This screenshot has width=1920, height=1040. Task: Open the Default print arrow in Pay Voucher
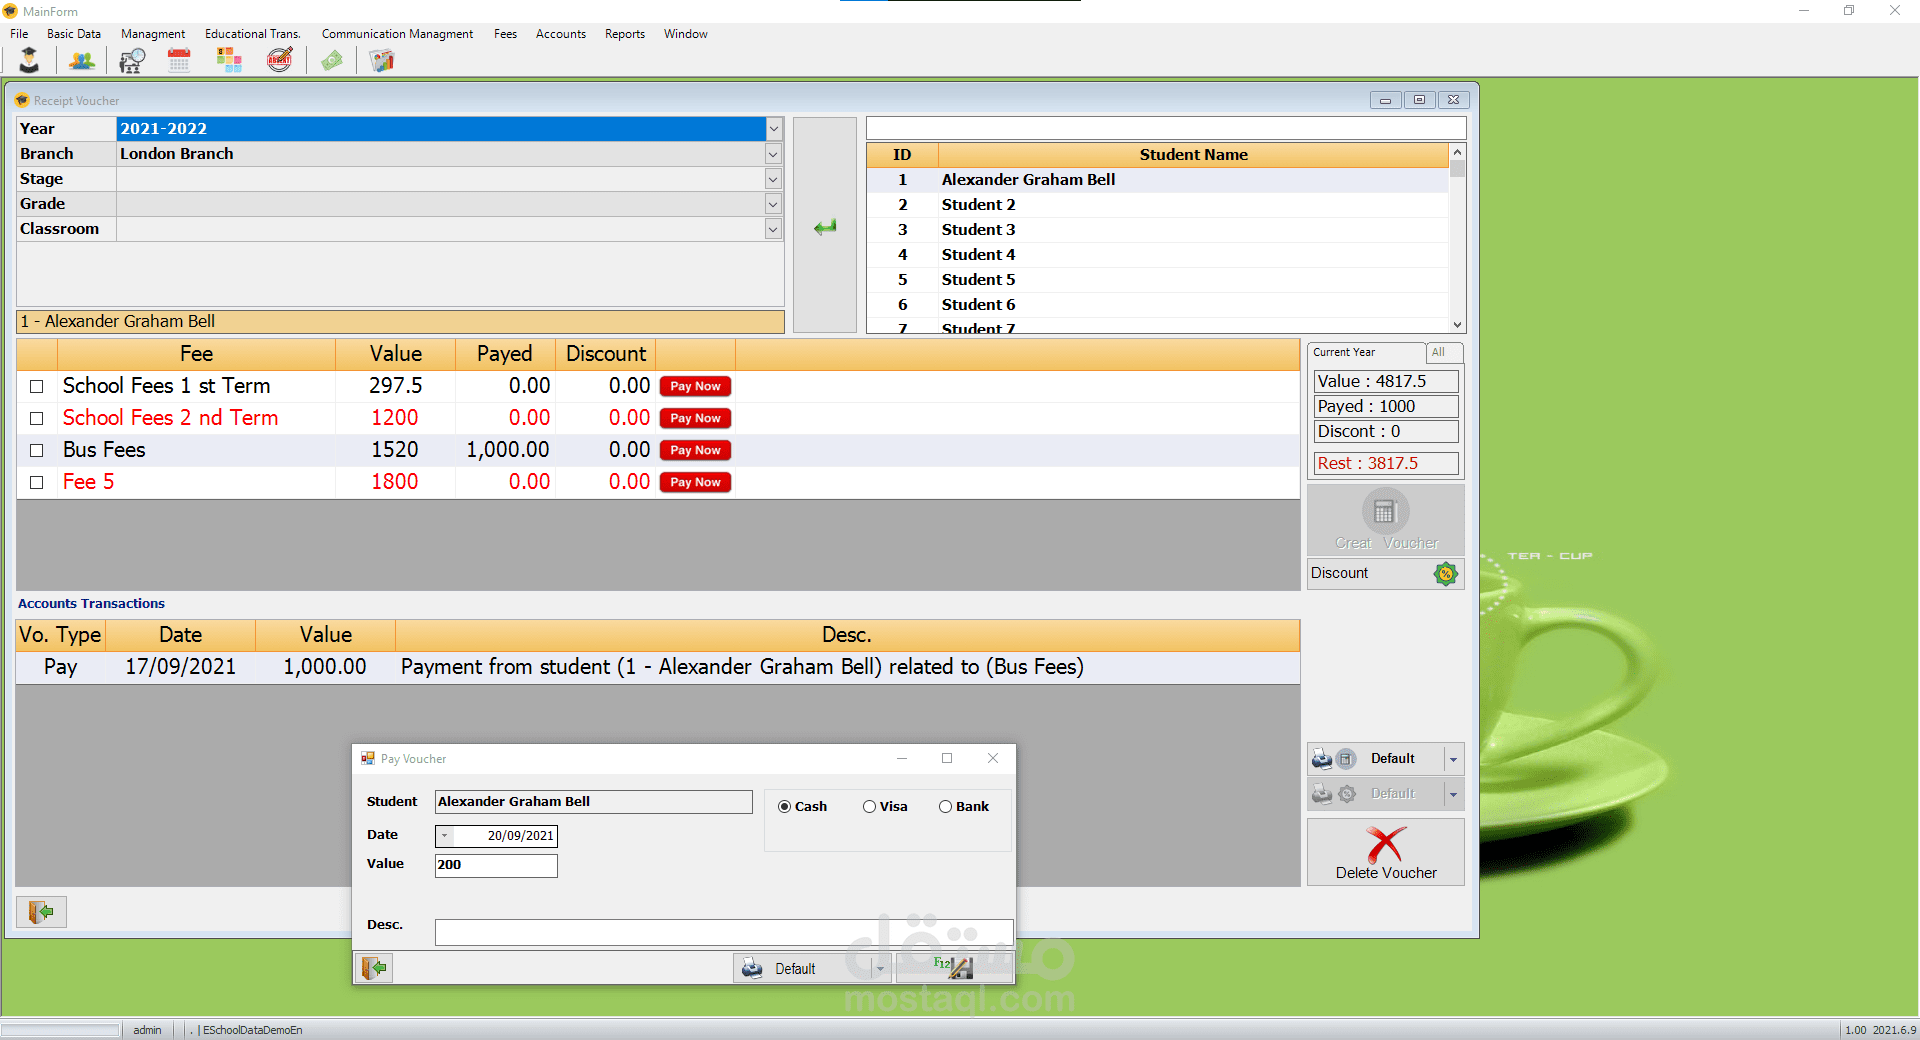click(x=880, y=968)
